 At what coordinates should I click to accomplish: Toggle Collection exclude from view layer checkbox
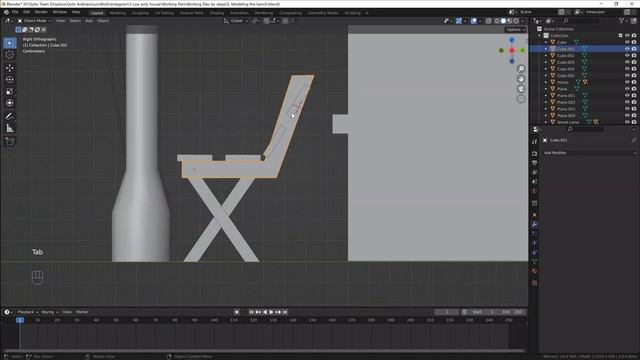(x=620, y=36)
